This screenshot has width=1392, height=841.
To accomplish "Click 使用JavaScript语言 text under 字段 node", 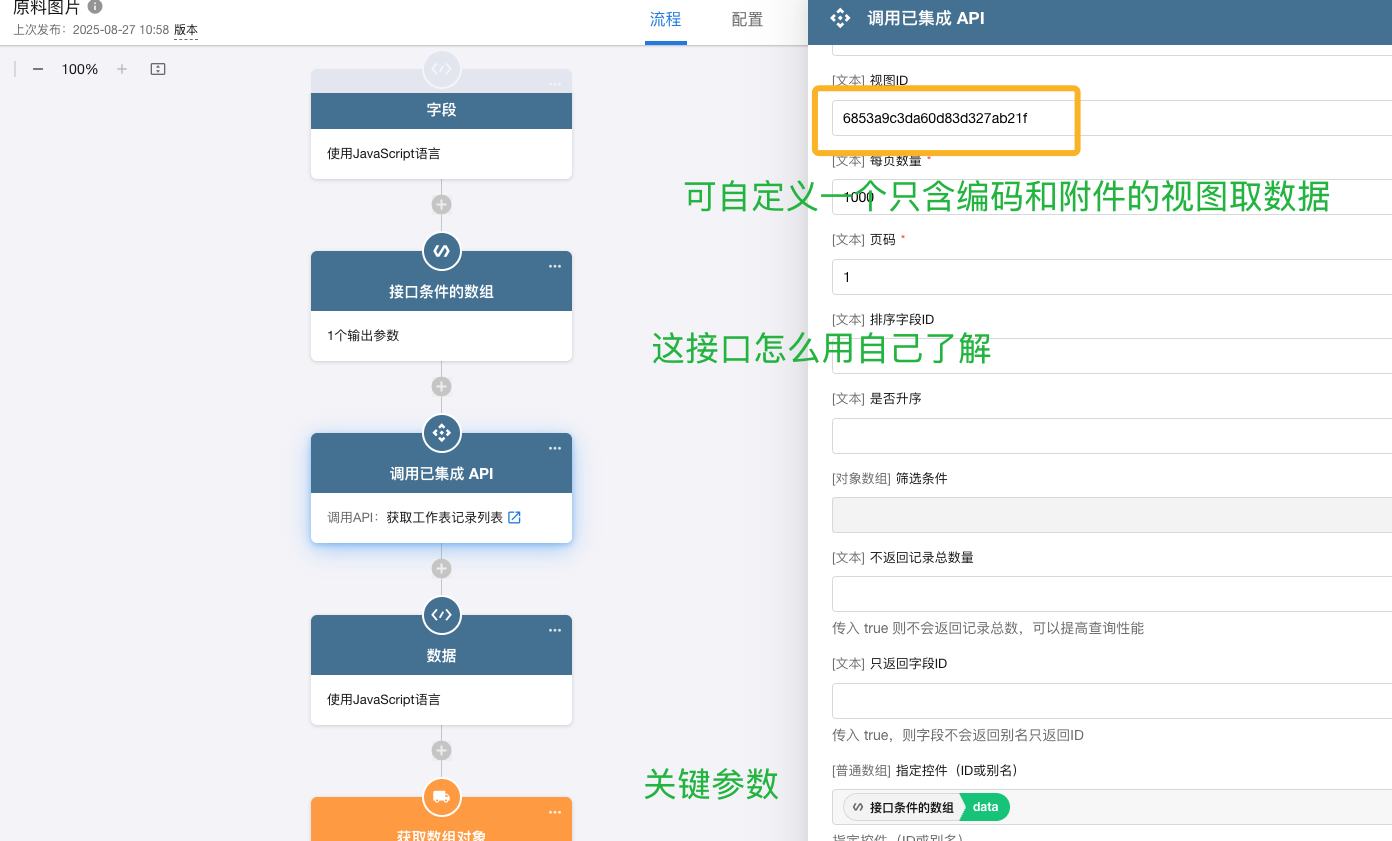I will coord(384,154).
